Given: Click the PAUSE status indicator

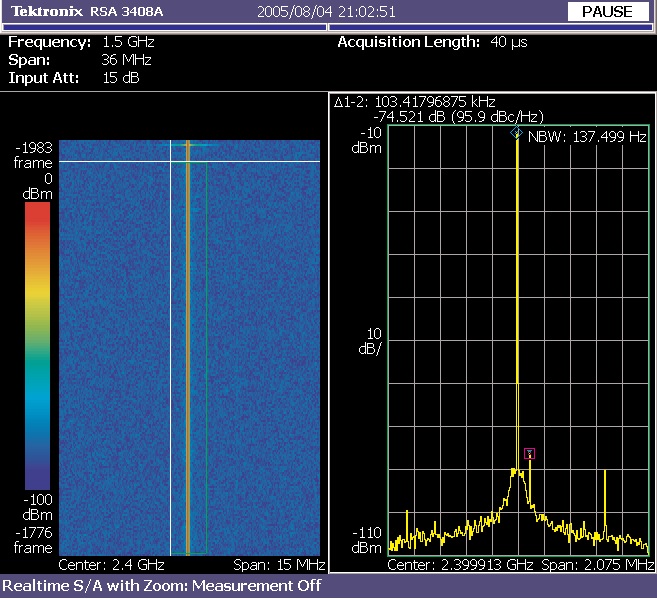Looking at the screenshot, I should [x=606, y=12].
